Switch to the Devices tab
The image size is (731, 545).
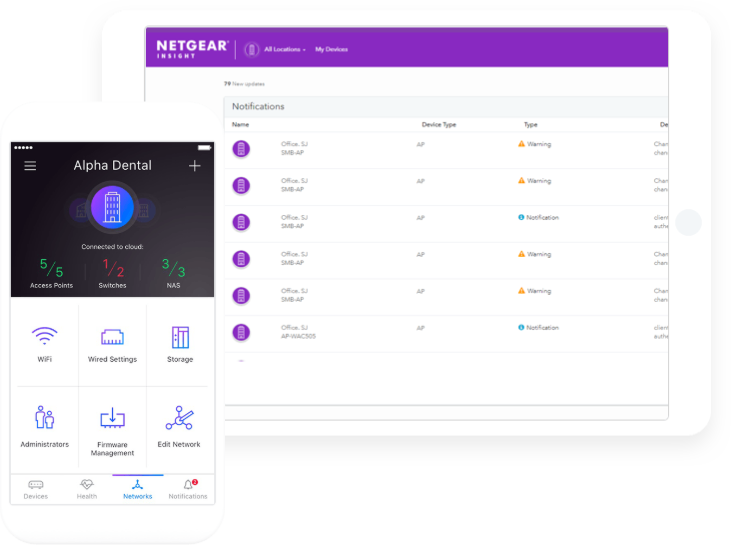(x=36, y=490)
